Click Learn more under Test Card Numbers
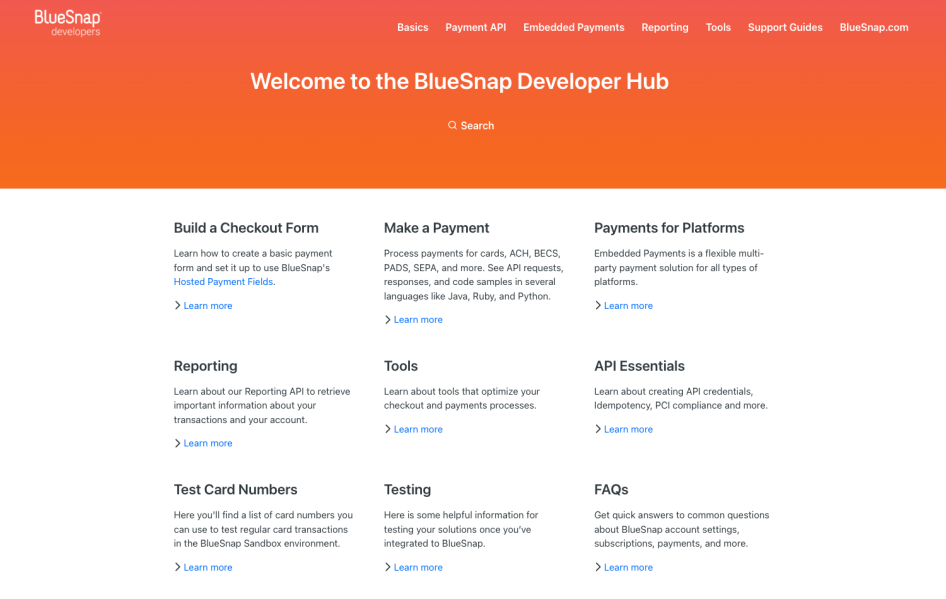This screenshot has width=946, height=599. click(208, 568)
